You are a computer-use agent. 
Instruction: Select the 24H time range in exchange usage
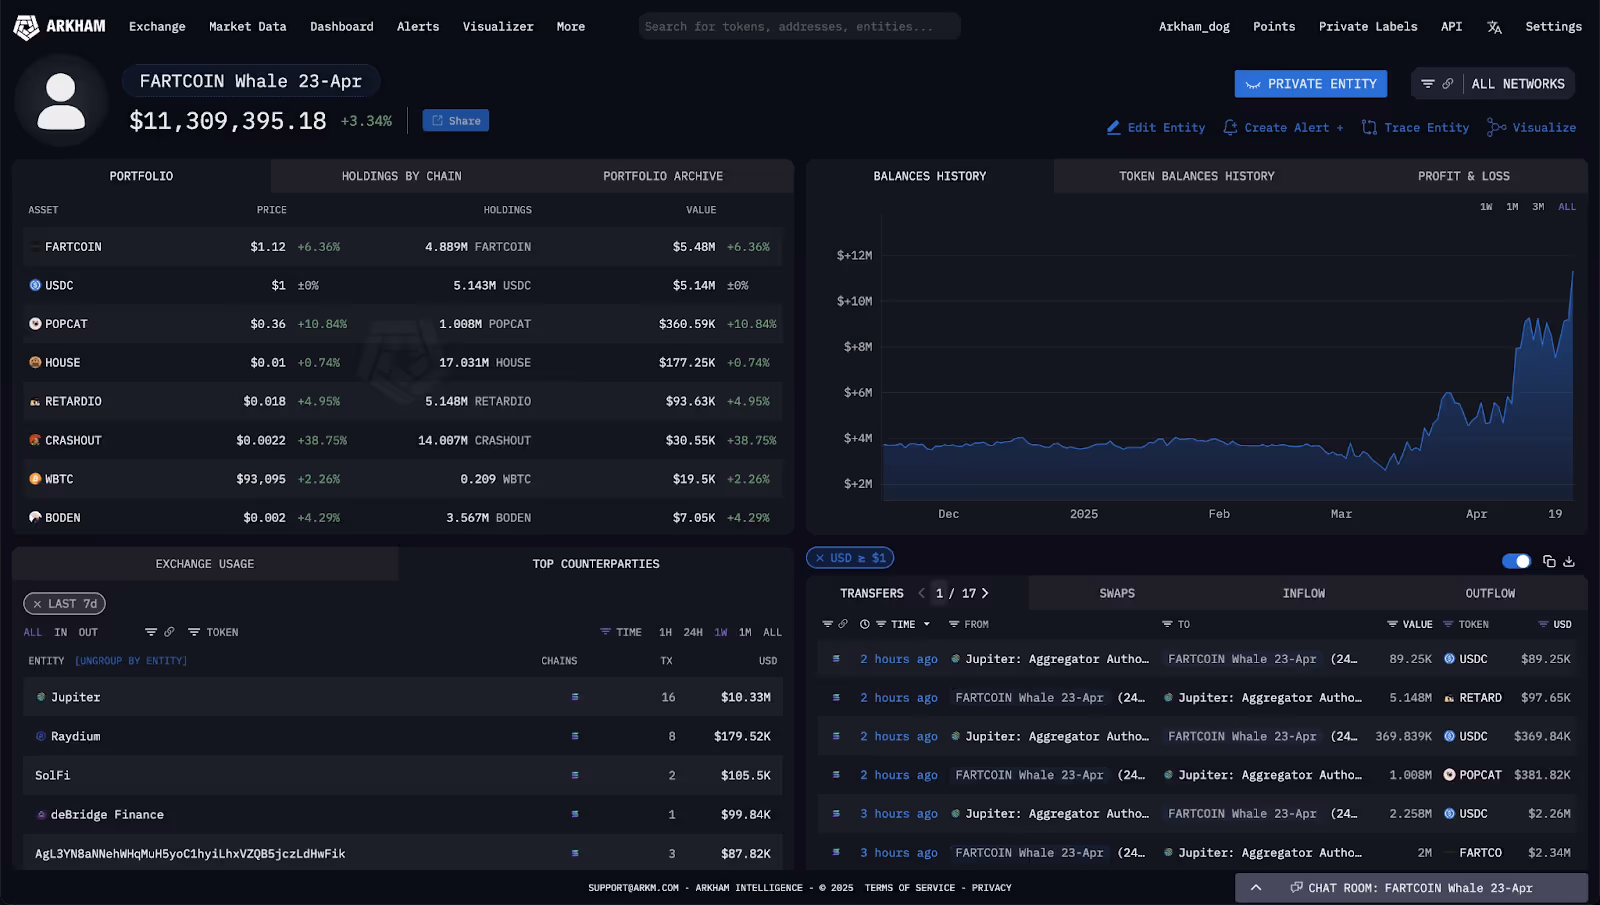click(693, 632)
